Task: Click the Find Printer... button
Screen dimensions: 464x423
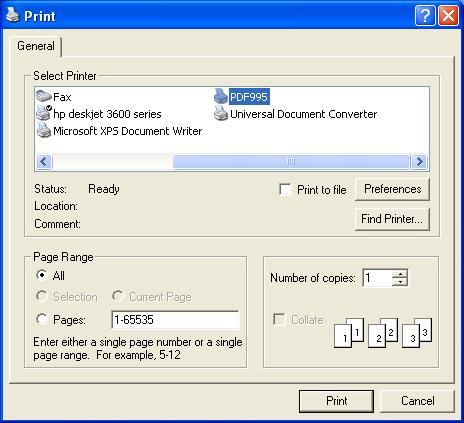Action: pyautogui.click(x=392, y=219)
